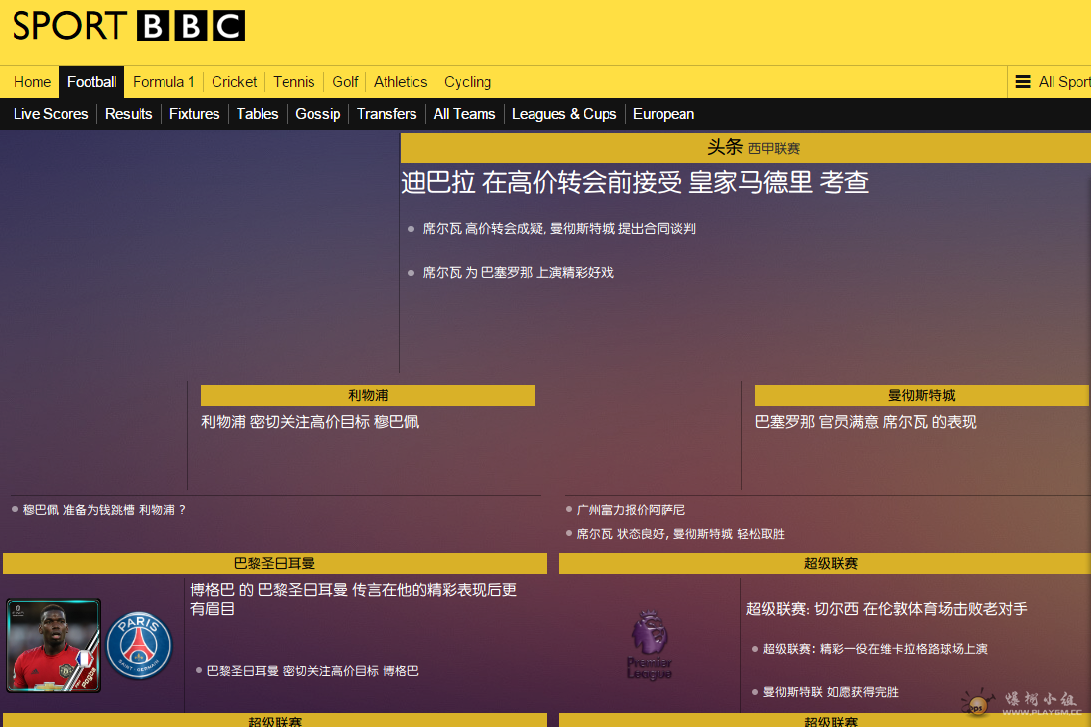
Task: Open the Cycling section
Action: tap(467, 82)
